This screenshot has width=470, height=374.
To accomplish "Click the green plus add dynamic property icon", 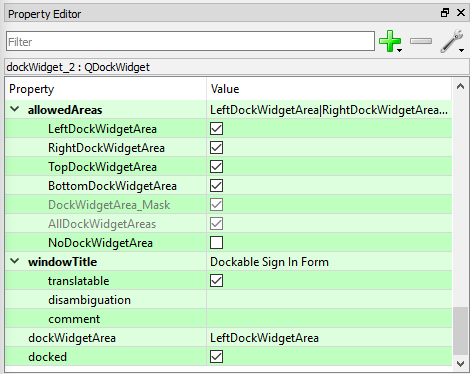I will coord(389,41).
